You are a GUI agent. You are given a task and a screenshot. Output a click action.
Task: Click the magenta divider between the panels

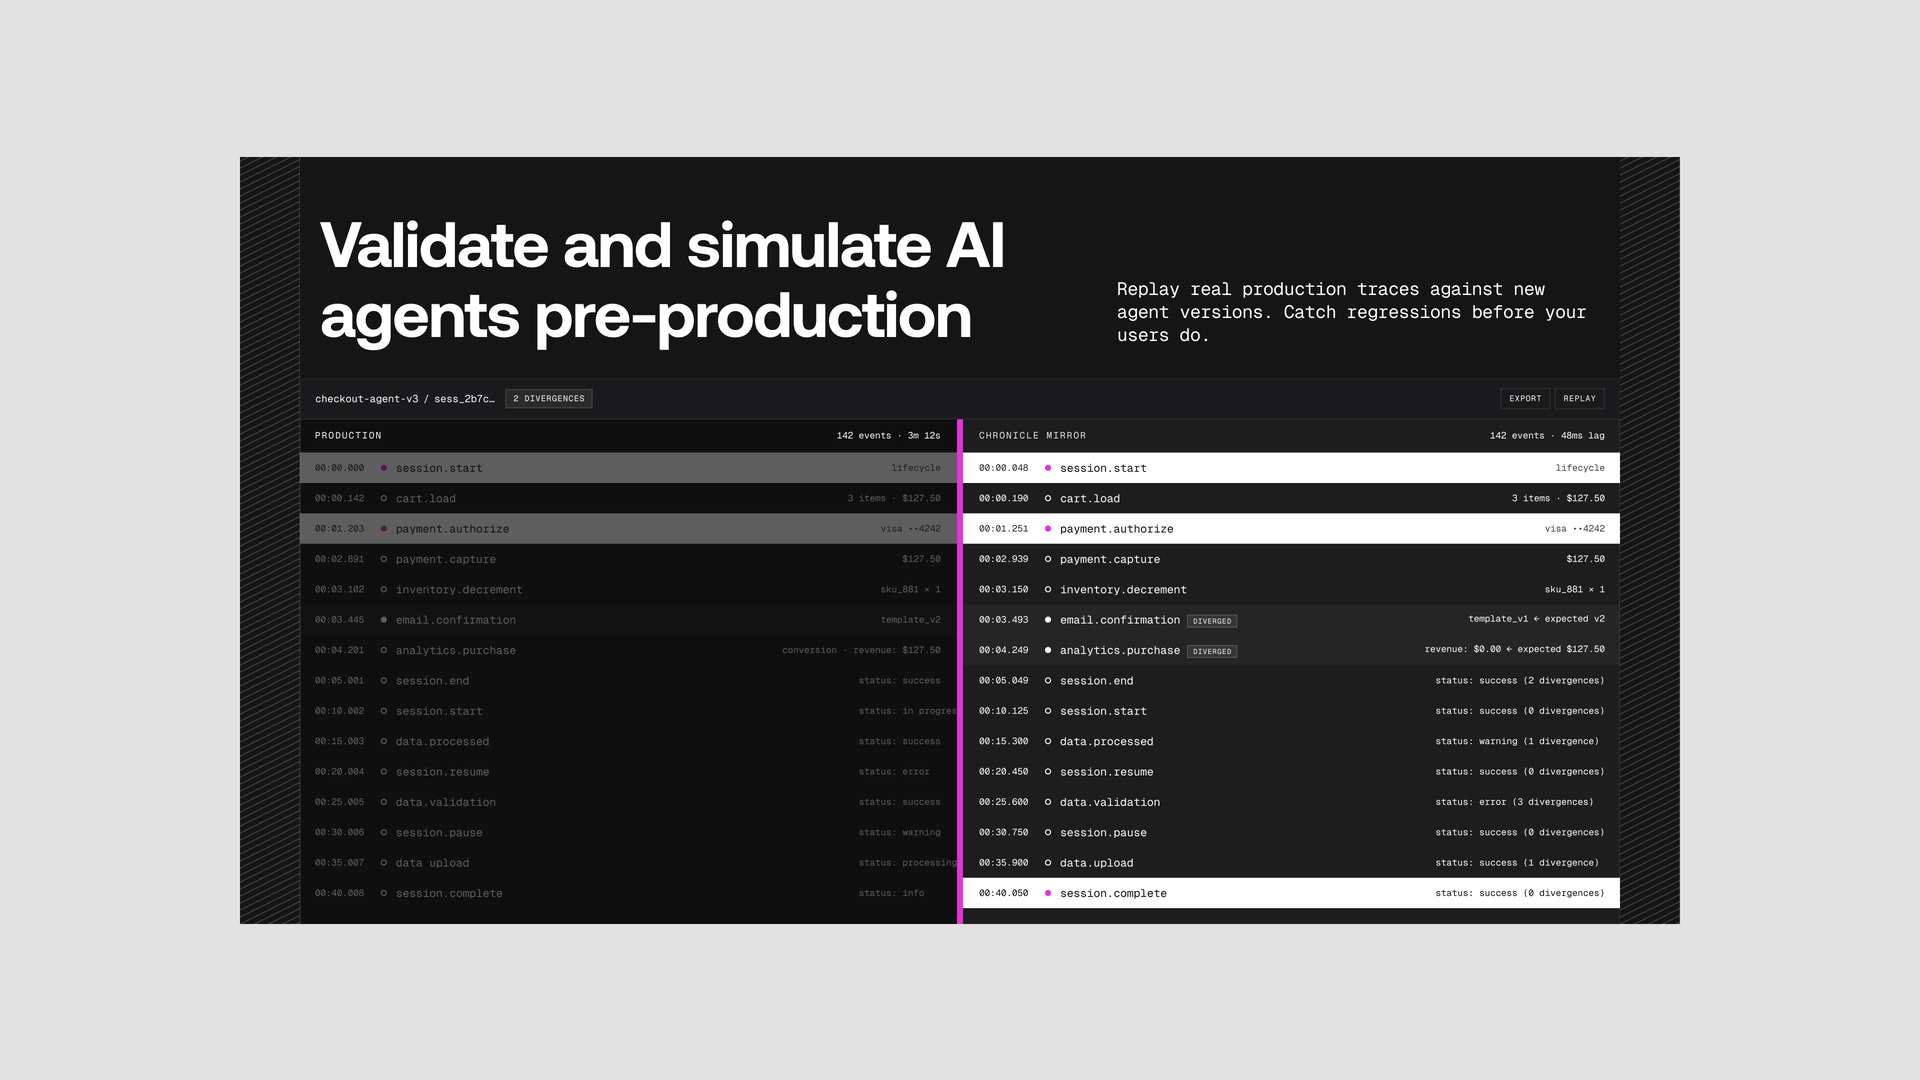point(960,671)
